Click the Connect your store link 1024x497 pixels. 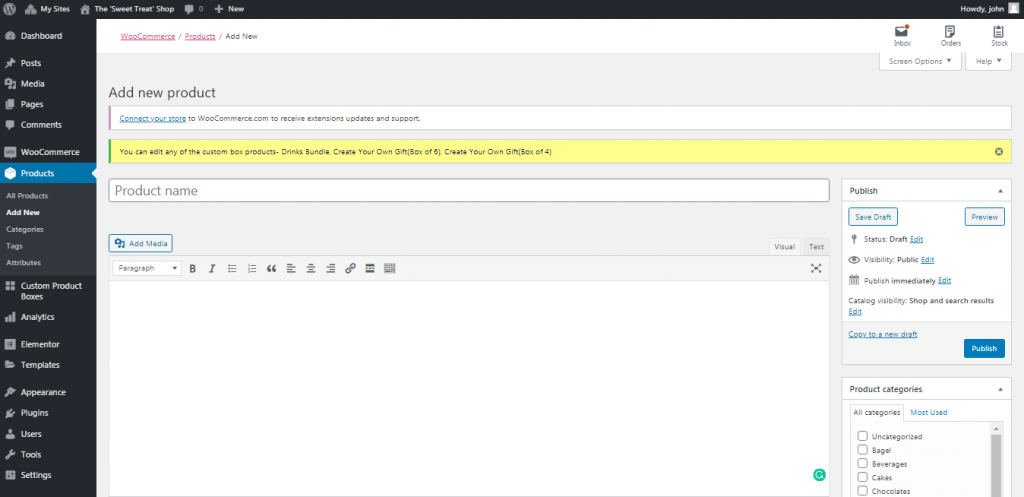(153, 119)
